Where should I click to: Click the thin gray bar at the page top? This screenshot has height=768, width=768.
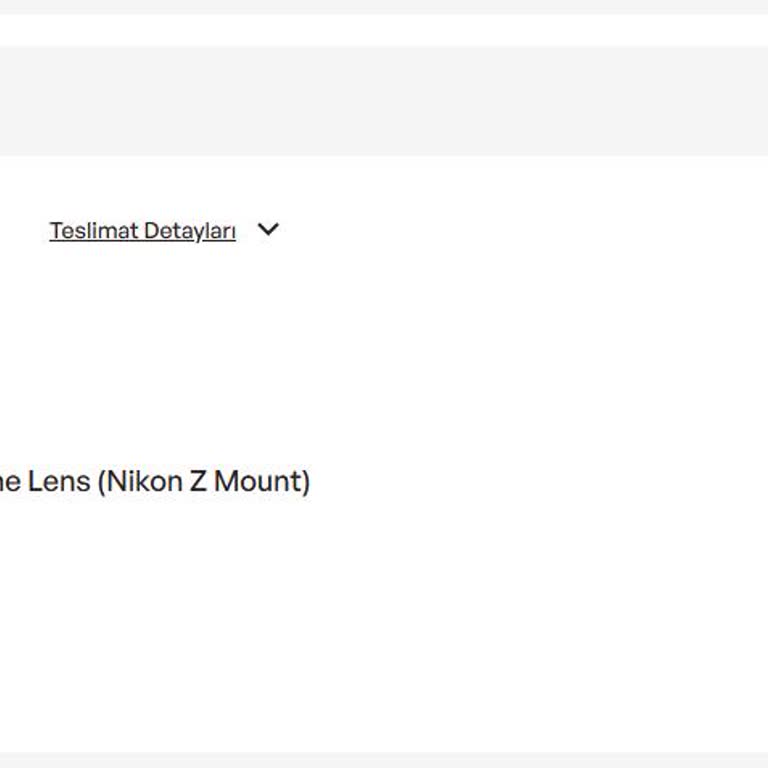(384, 6)
